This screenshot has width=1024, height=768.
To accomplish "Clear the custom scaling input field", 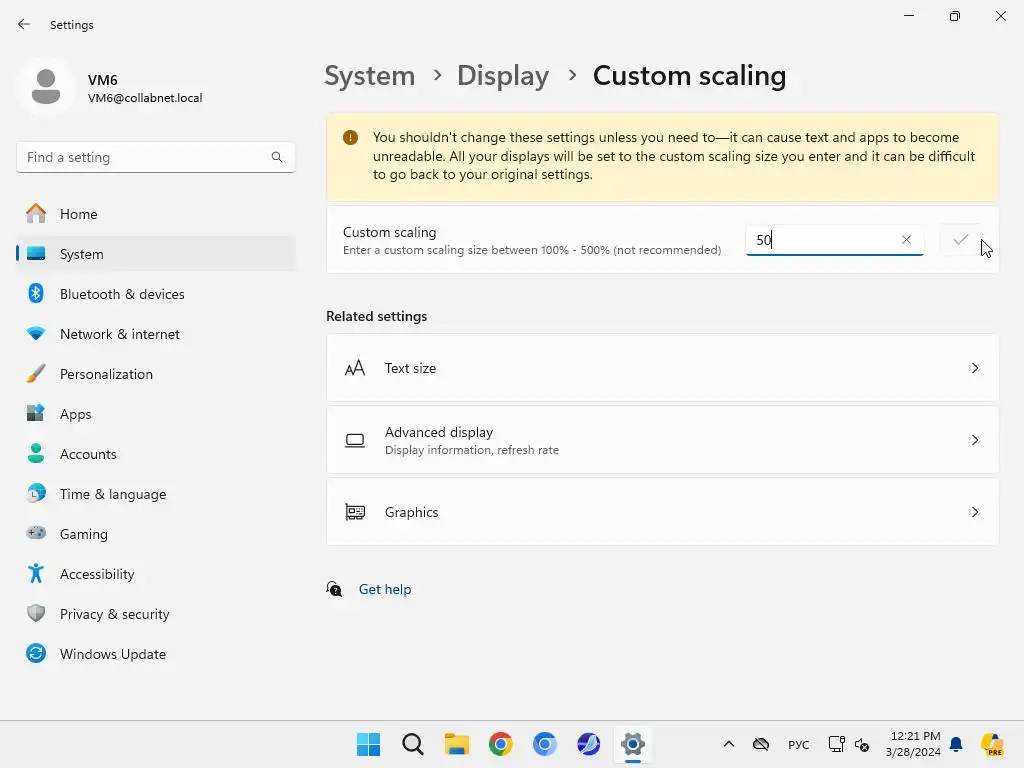I will pyautogui.click(x=906, y=240).
